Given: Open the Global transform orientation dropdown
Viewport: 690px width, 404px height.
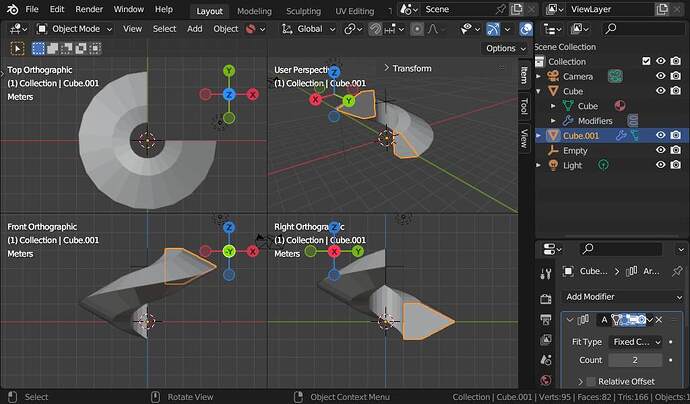Looking at the screenshot, I should click(x=308, y=29).
